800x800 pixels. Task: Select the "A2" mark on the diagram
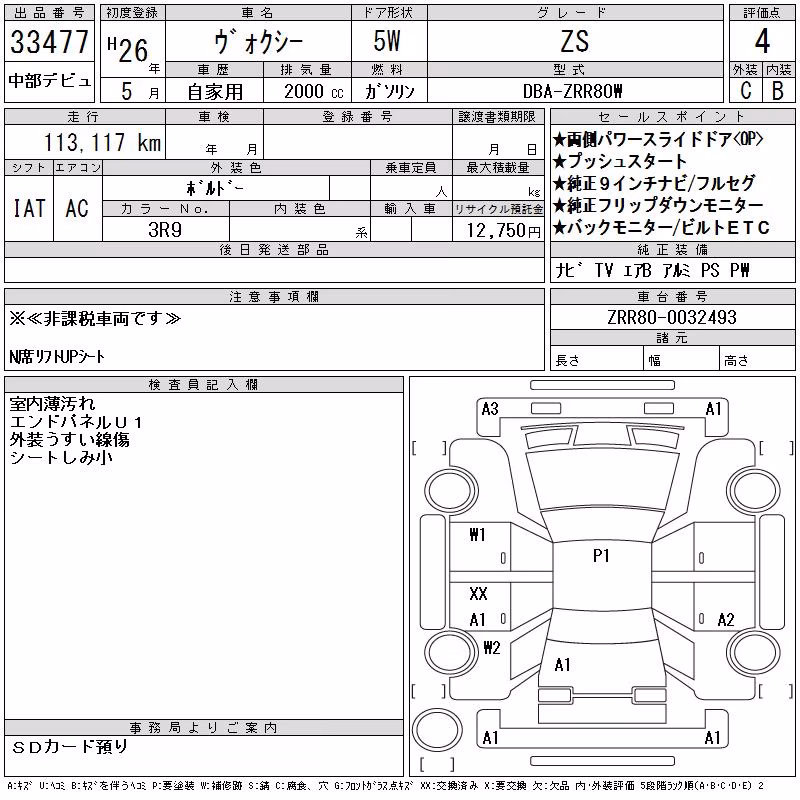(726, 620)
